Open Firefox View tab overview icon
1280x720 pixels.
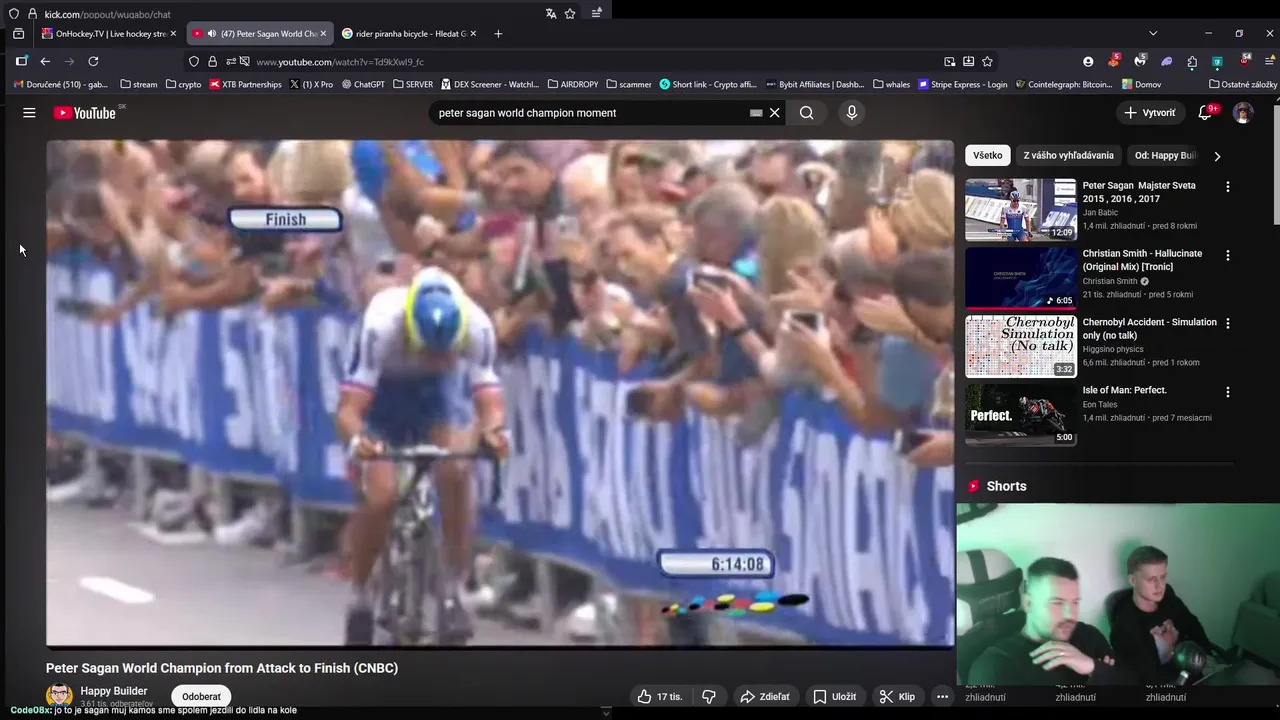click(x=18, y=34)
